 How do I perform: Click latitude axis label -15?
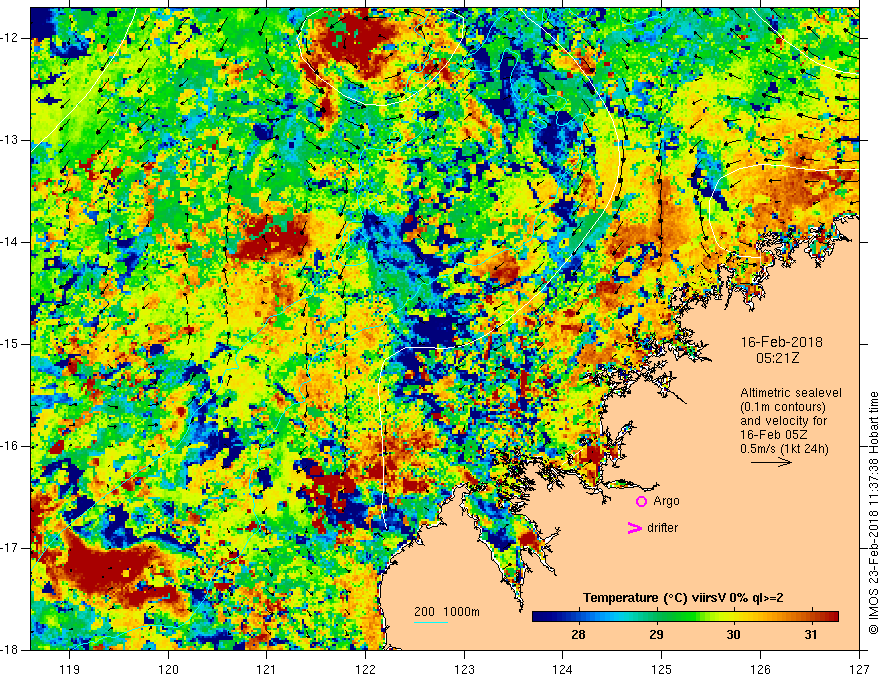10,344
